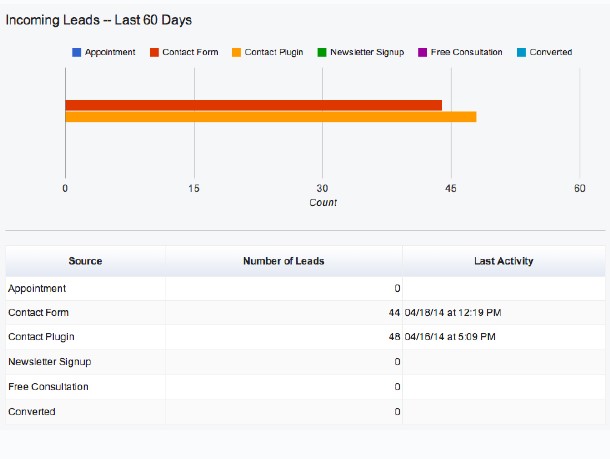Click the 04/18/14 at 12:19 PM cell
The height and width of the screenshot is (459, 610).
tap(454, 313)
